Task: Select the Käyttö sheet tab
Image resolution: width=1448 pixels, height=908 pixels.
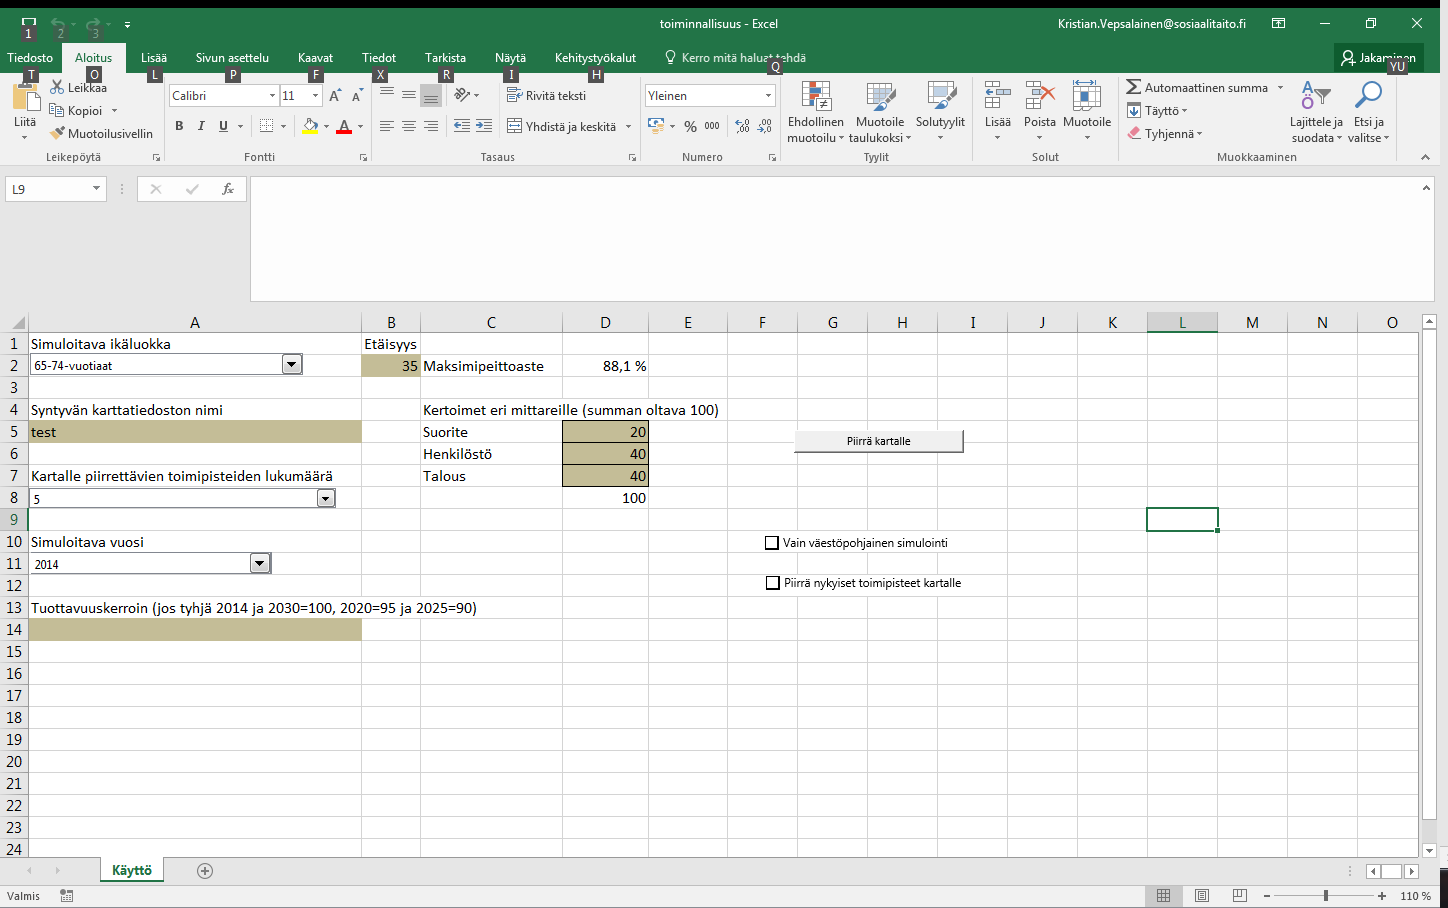Action: 132,871
